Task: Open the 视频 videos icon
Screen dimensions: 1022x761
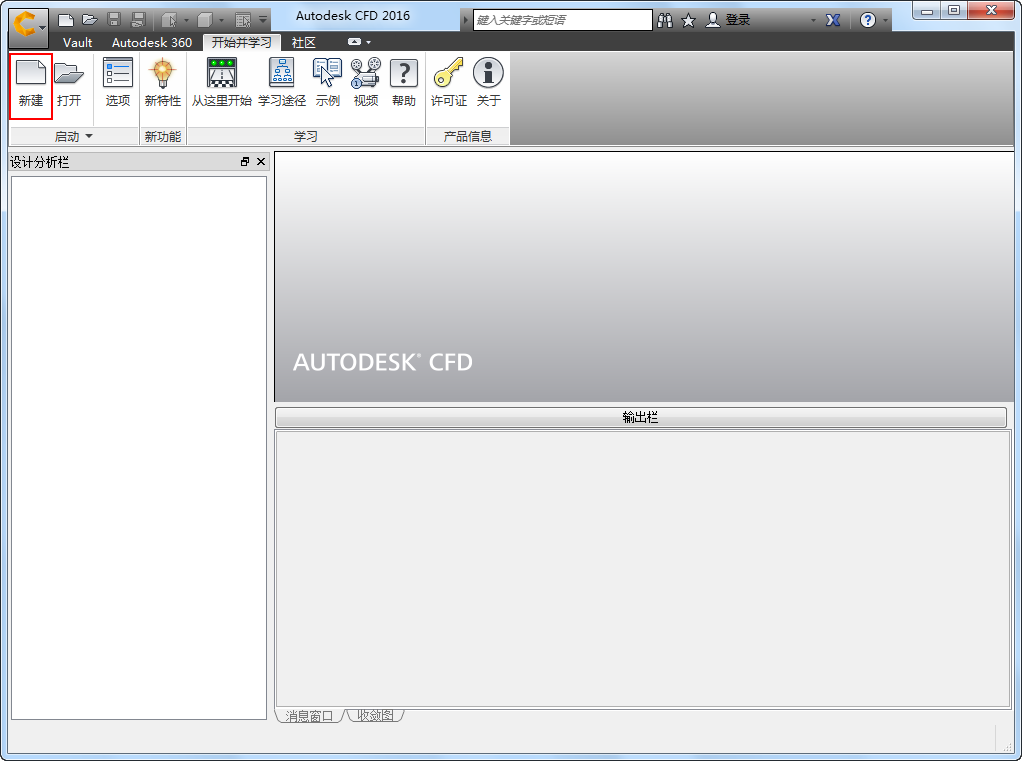Action: (366, 72)
